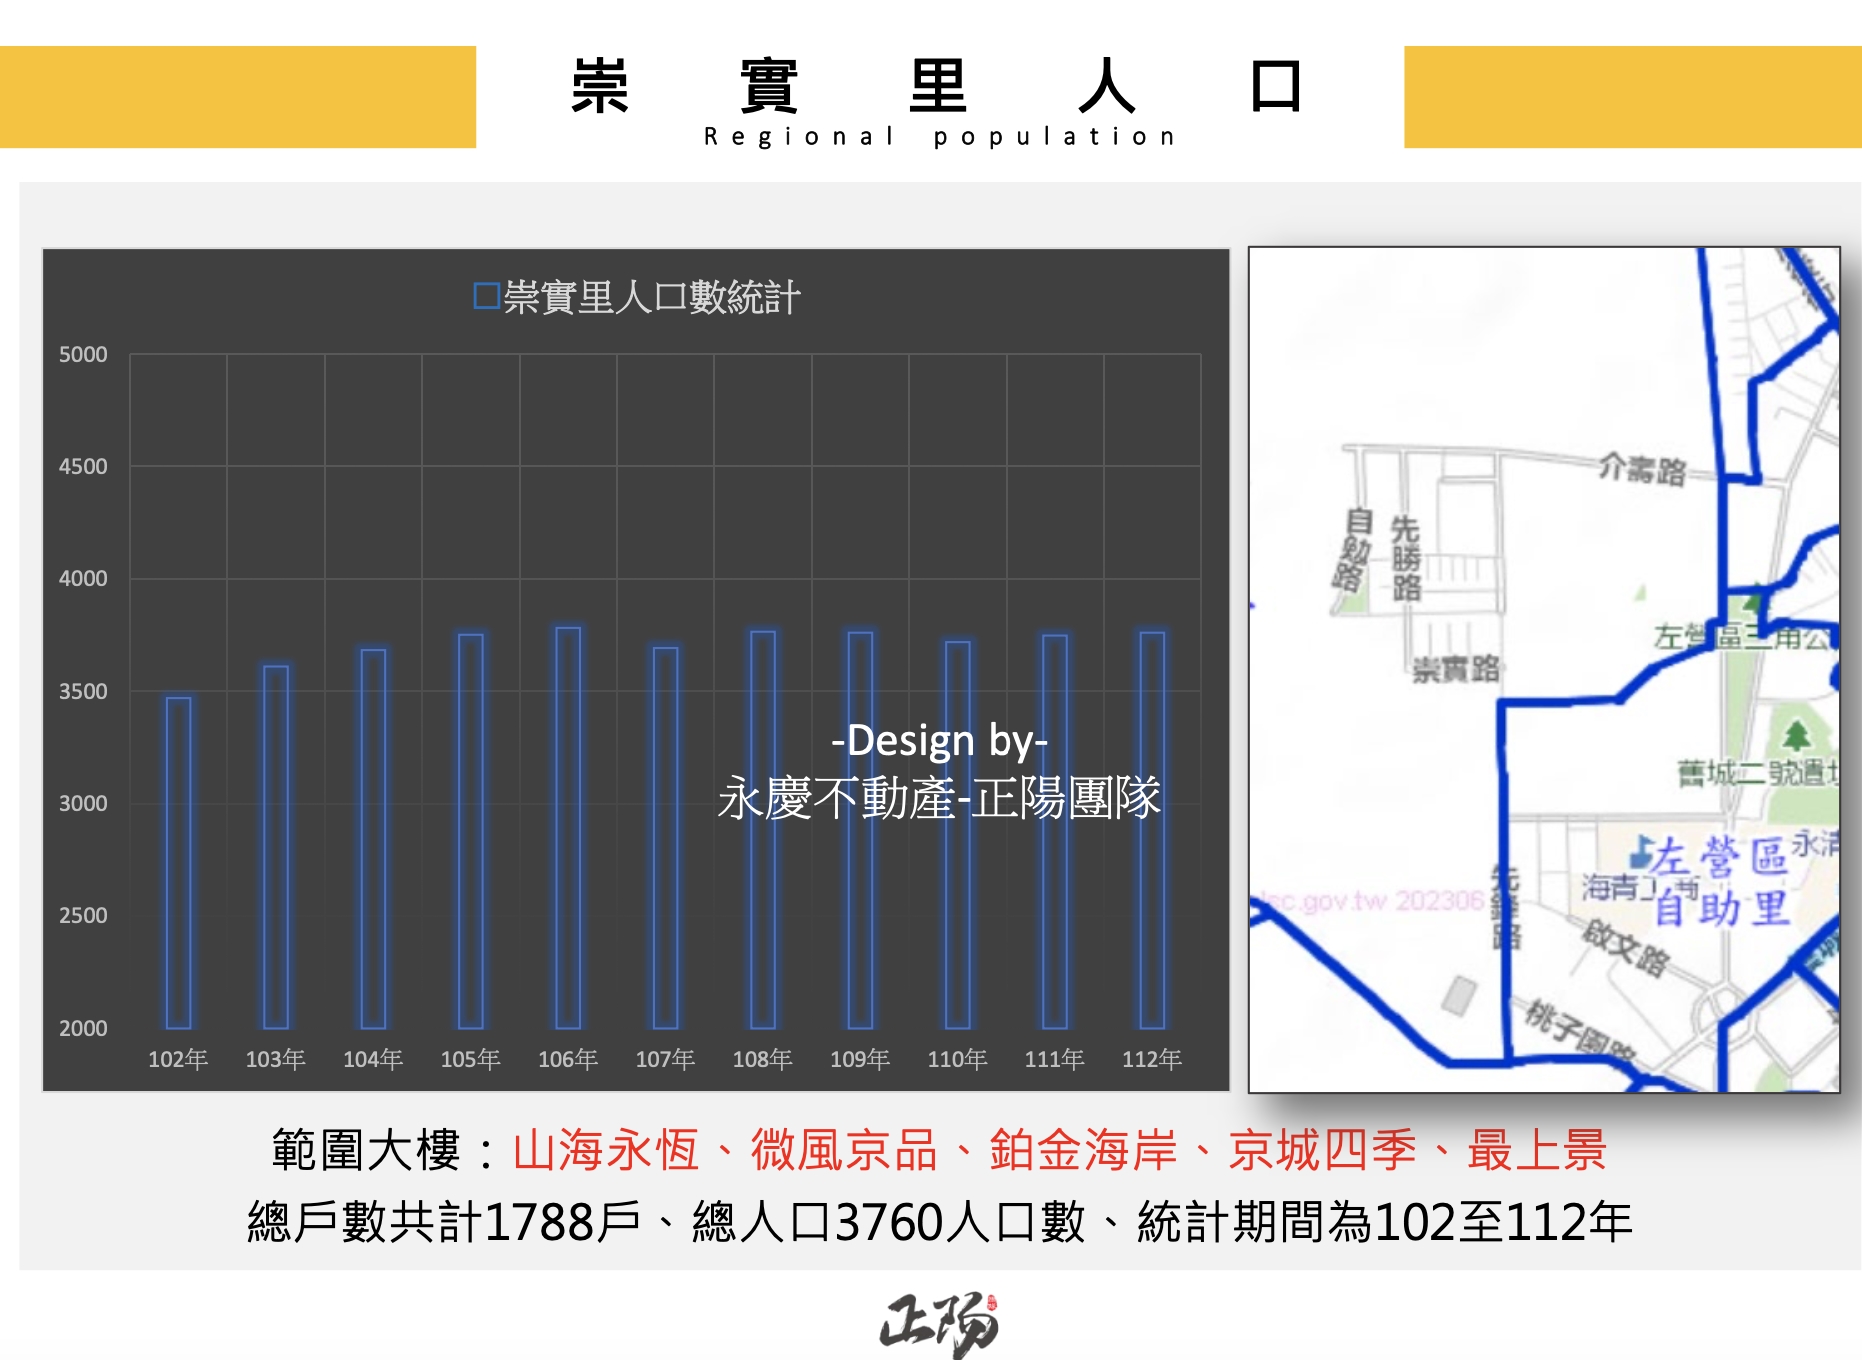Click the 106年 bar in the chart
The width and height of the screenshot is (1862, 1360).
568,828
